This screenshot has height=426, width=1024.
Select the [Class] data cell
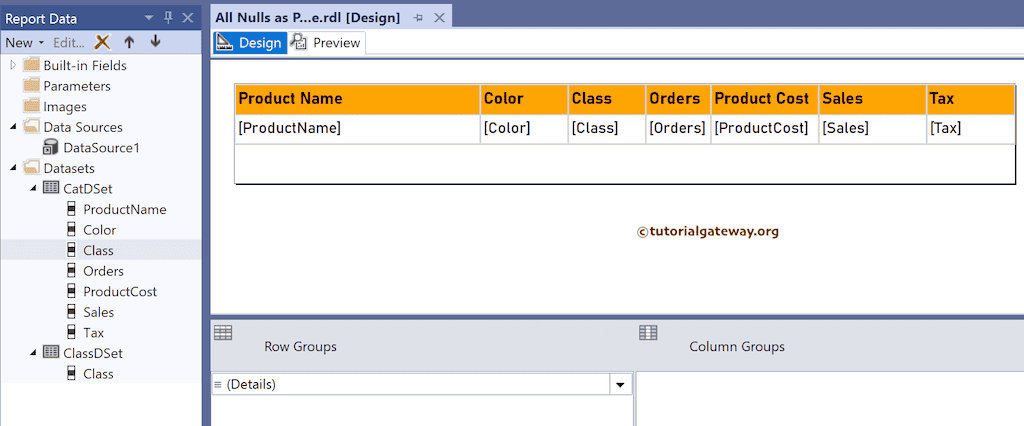click(x=607, y=129)
